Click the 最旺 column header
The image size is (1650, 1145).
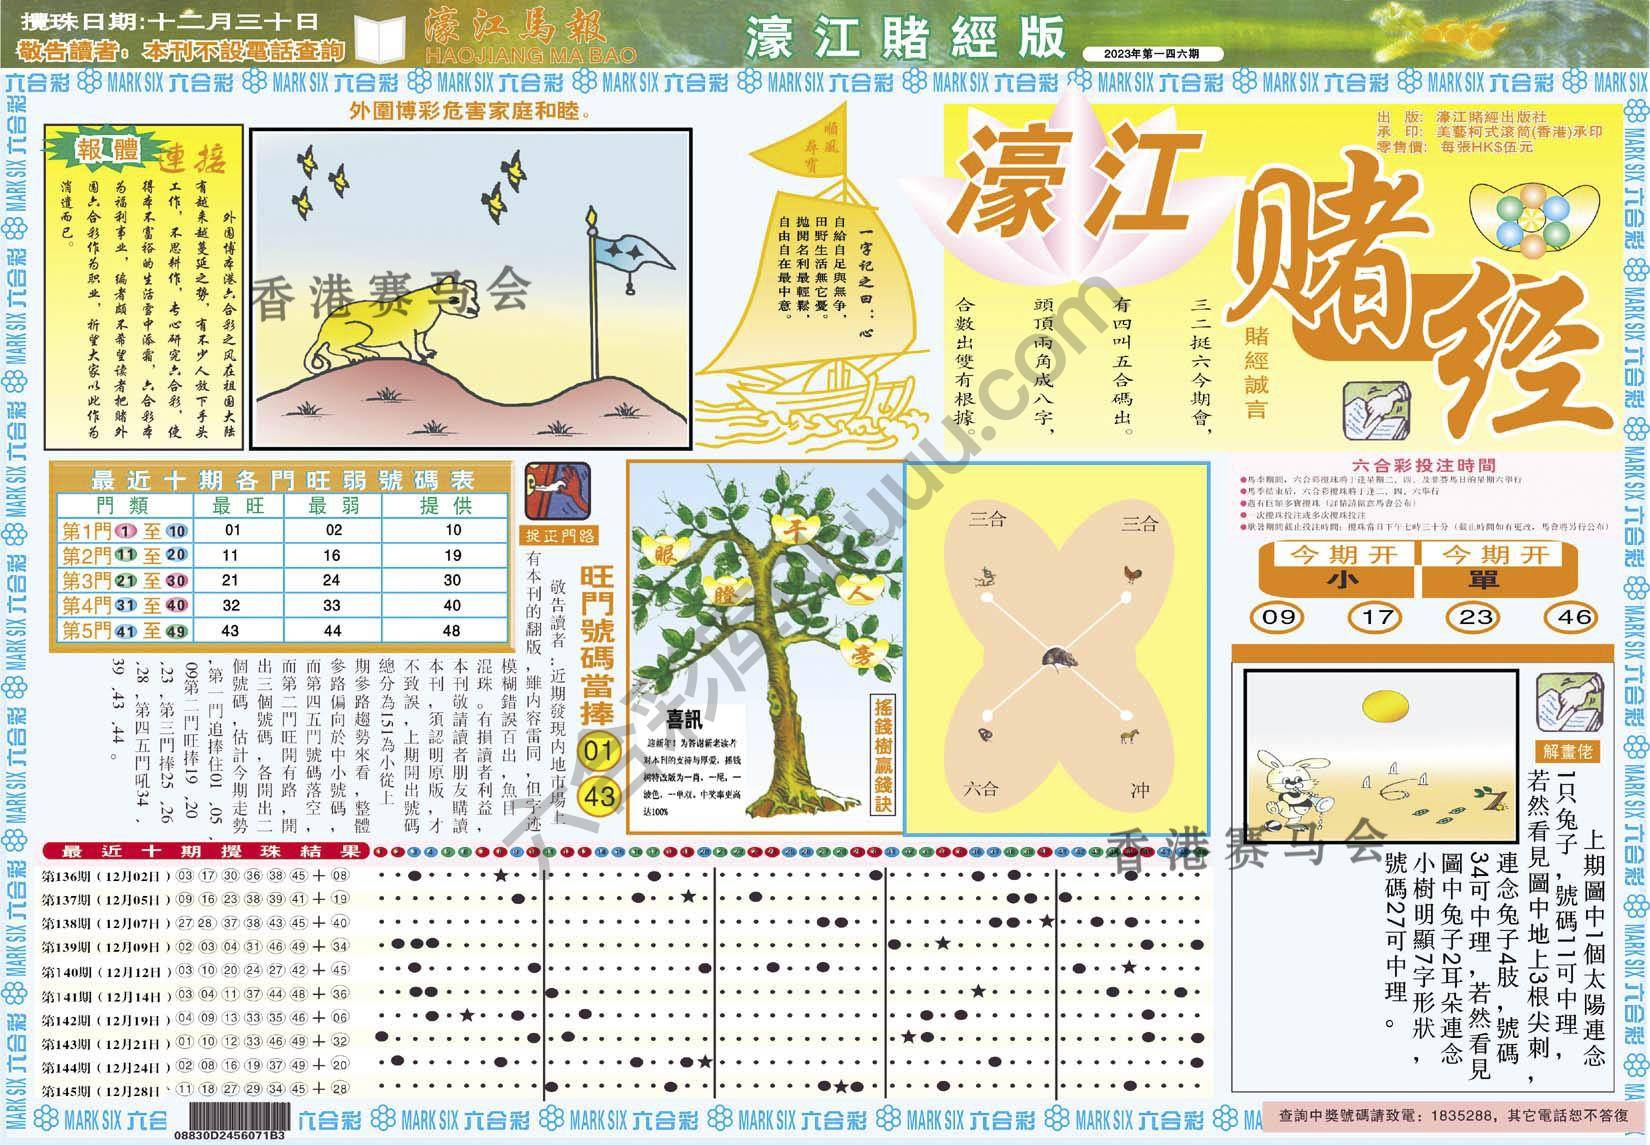coord(239,505)
